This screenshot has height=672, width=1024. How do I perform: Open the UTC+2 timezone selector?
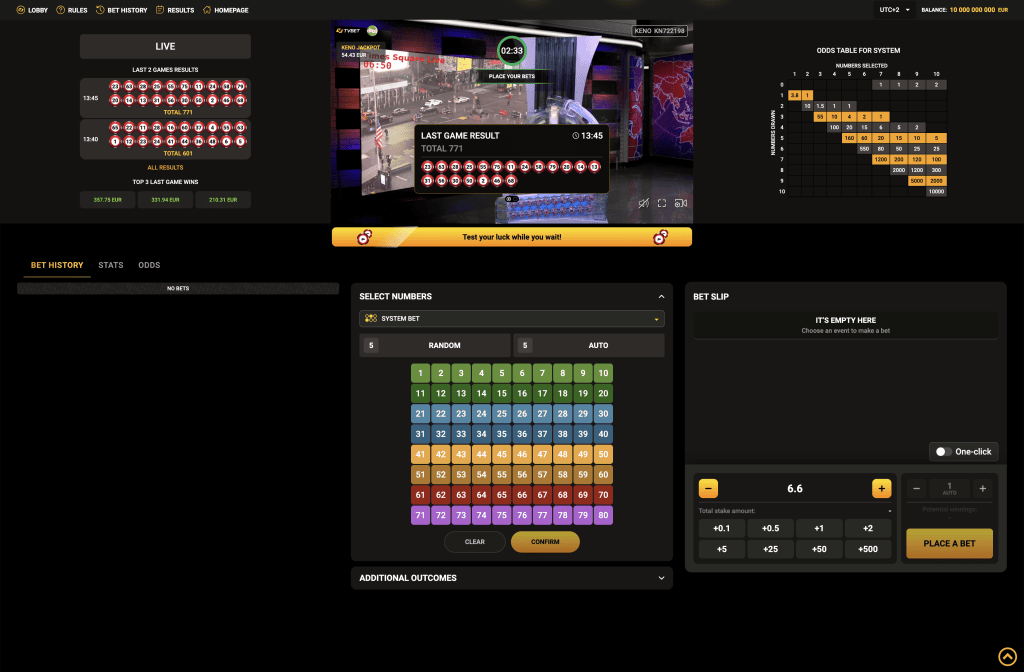[x=893, y=10]
